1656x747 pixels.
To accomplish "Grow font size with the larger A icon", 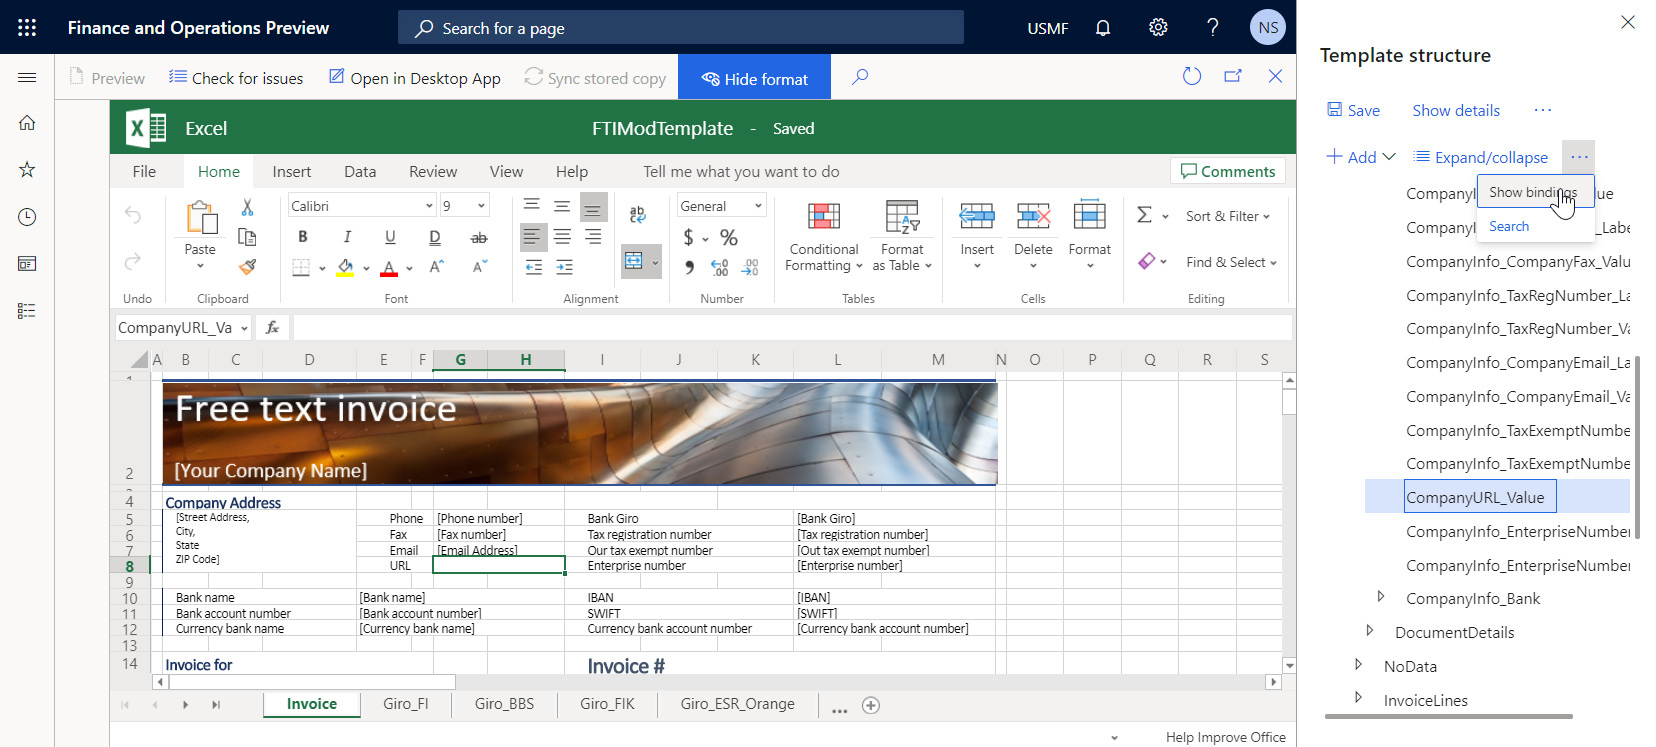I will point(437,266).
